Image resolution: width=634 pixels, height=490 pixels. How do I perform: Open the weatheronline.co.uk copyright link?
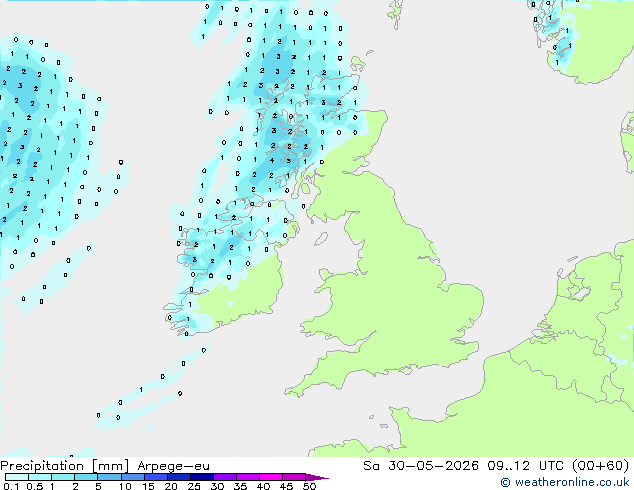click(x=565, y=482)
